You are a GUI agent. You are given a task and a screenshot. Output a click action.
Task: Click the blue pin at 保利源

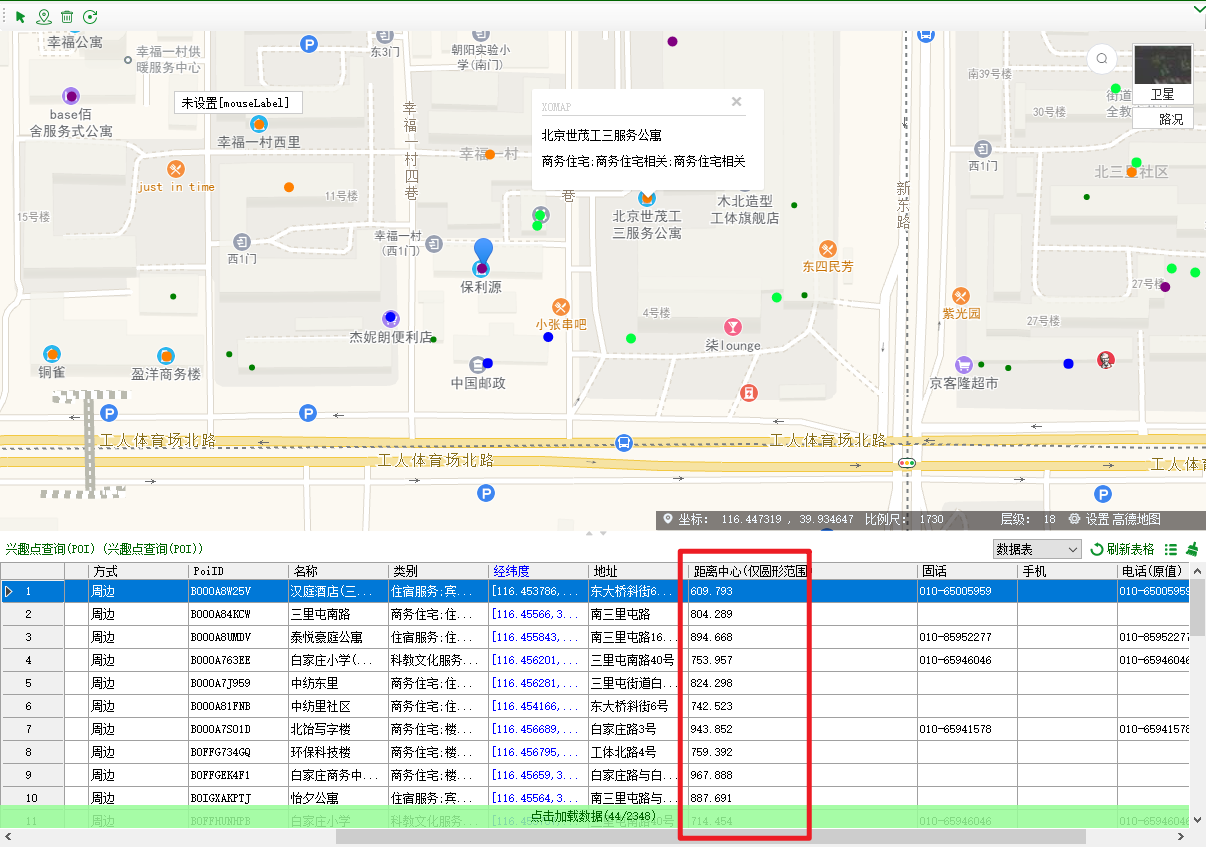point(483,252)
